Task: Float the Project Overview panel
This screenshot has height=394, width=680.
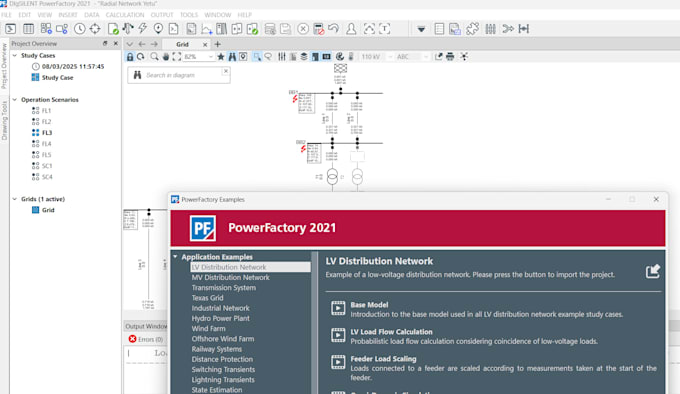Action: 105,43
